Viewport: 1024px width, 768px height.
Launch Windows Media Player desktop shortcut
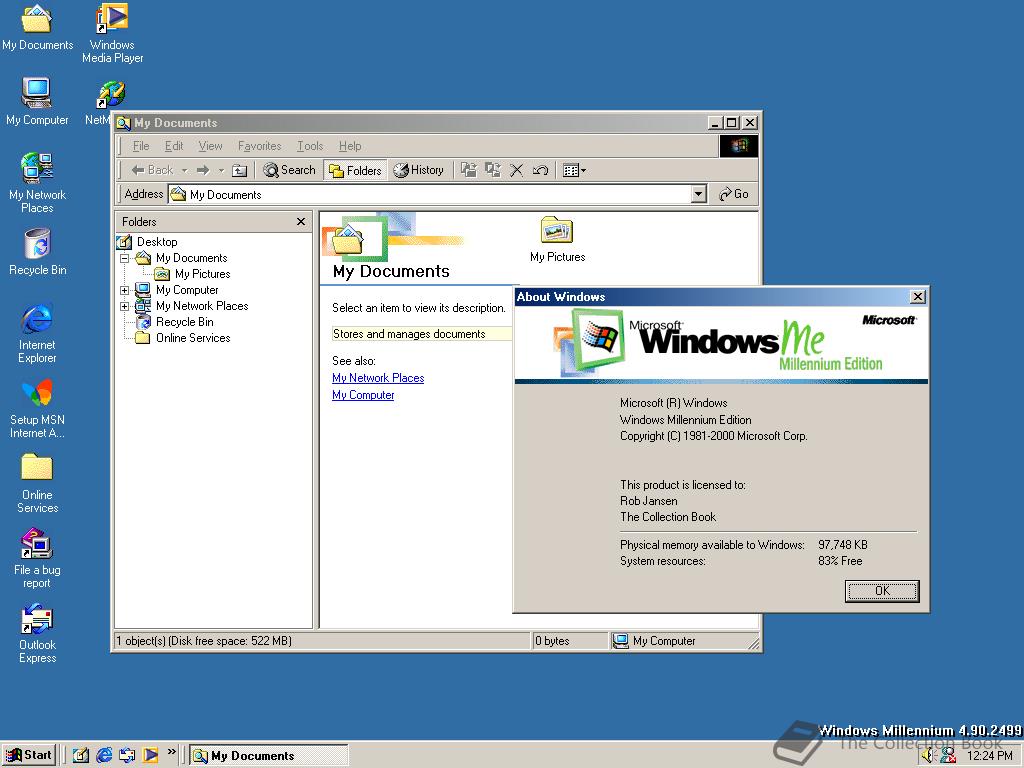(112, 33)
